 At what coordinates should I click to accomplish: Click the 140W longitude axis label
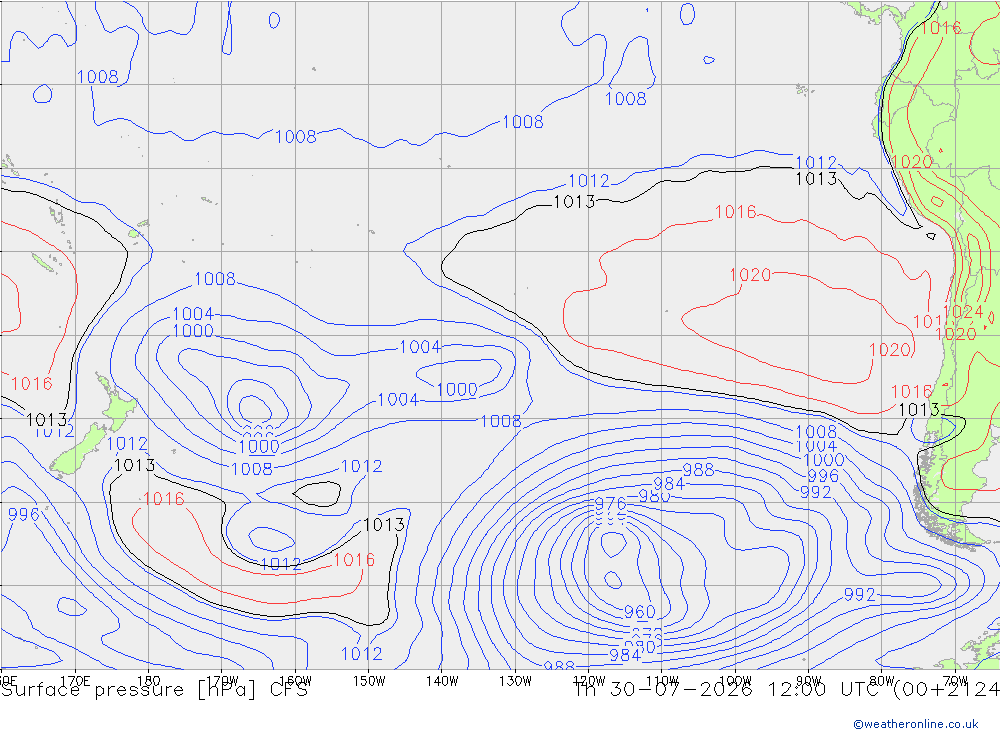(x=442, y=681)
